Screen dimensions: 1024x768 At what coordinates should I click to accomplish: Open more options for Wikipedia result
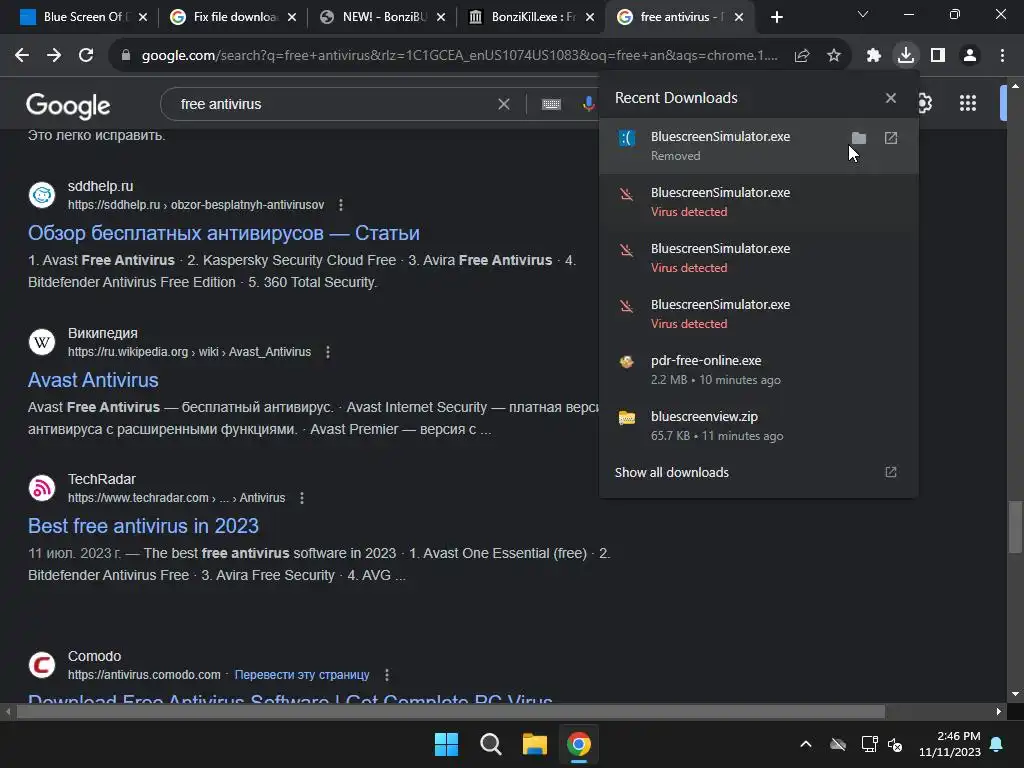[x=328, y=352]
